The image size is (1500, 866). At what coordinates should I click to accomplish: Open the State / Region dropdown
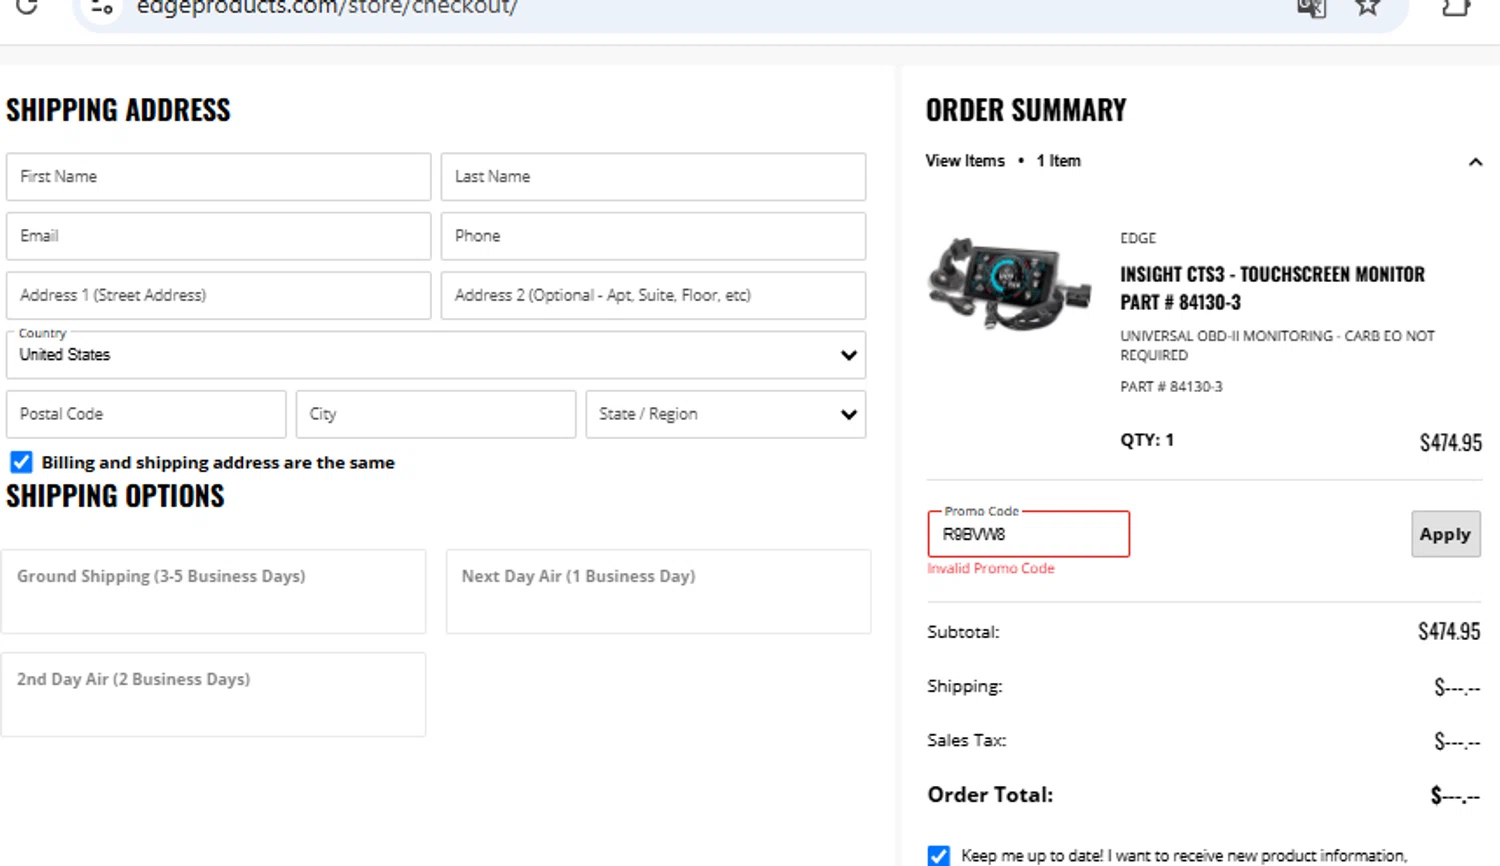pyautogui.click(x=726, y=414)
